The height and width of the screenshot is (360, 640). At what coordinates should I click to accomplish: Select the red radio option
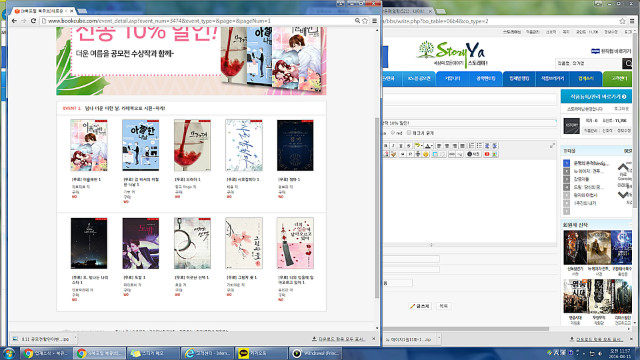[x=393, y=133]
